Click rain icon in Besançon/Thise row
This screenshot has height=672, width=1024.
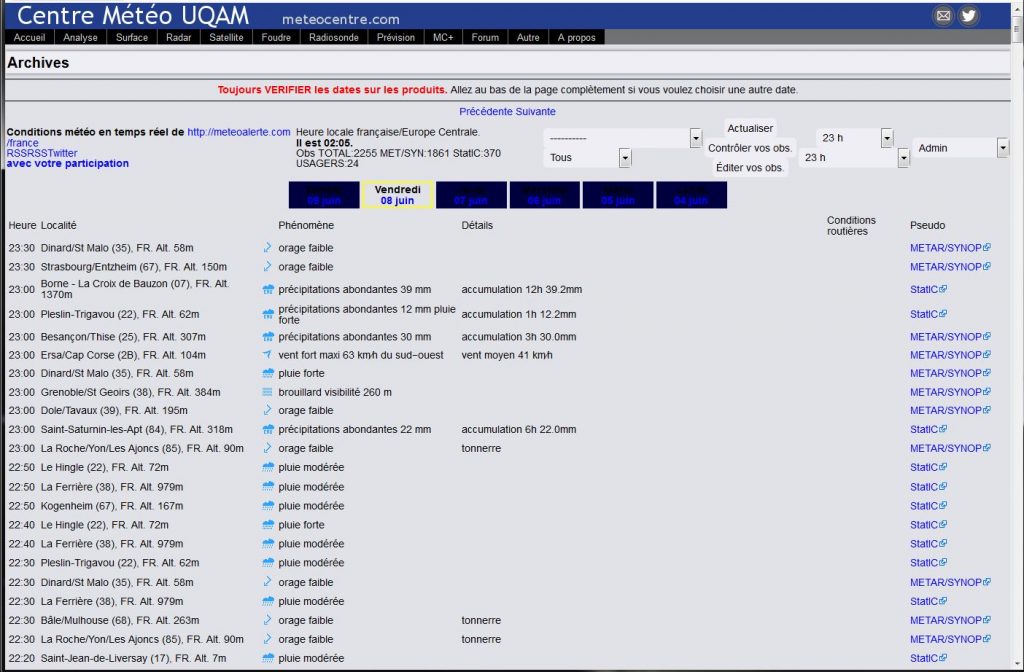click(x=267, y=337)
